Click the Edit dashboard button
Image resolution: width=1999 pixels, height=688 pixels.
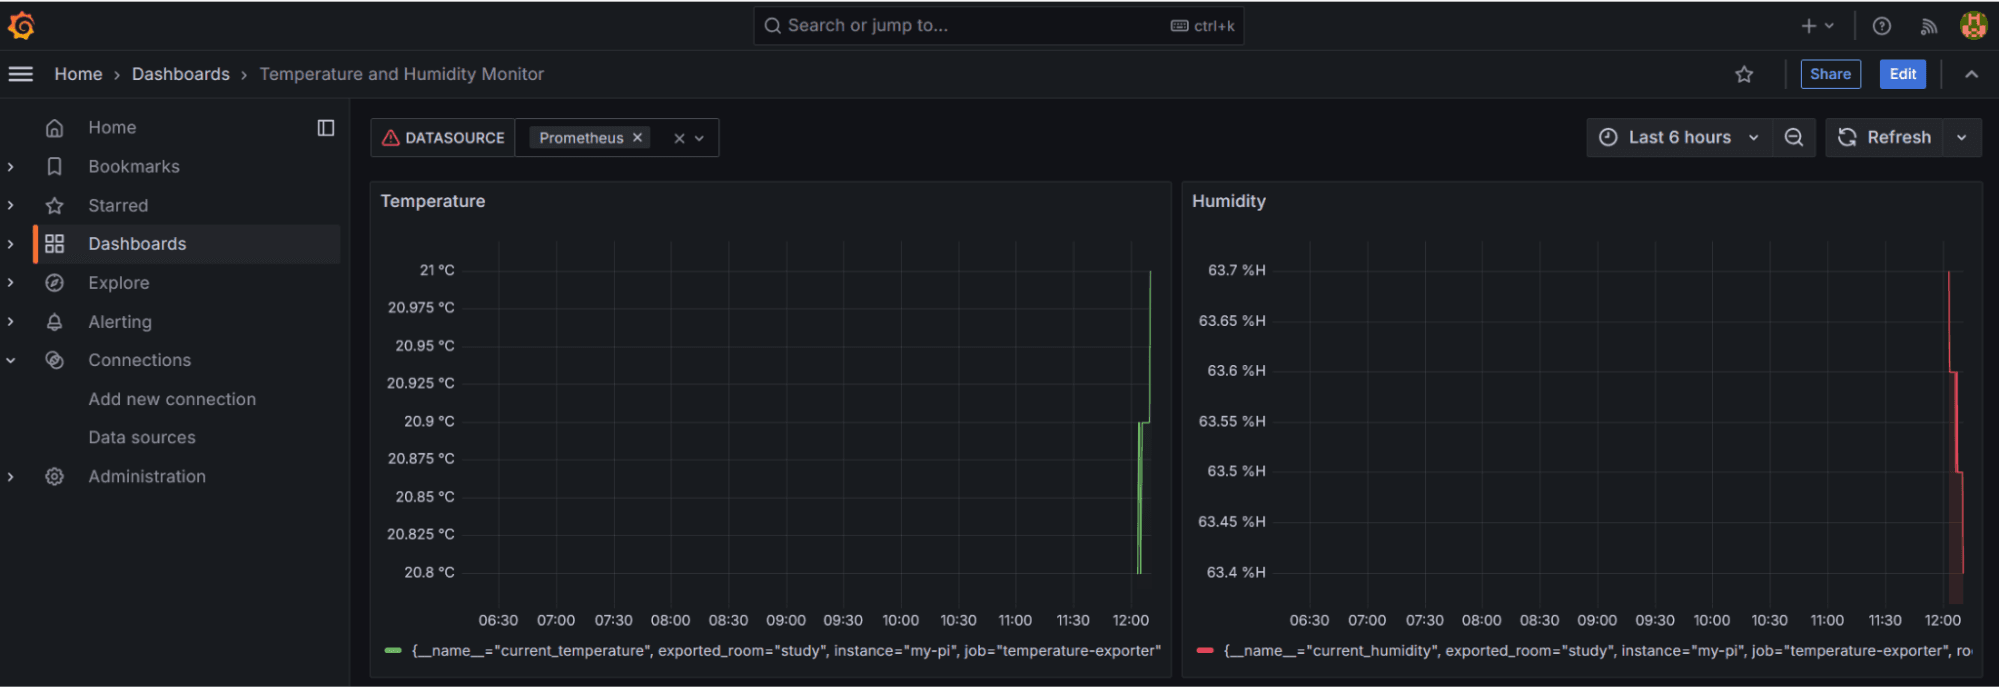click(x=1902, y=74)
